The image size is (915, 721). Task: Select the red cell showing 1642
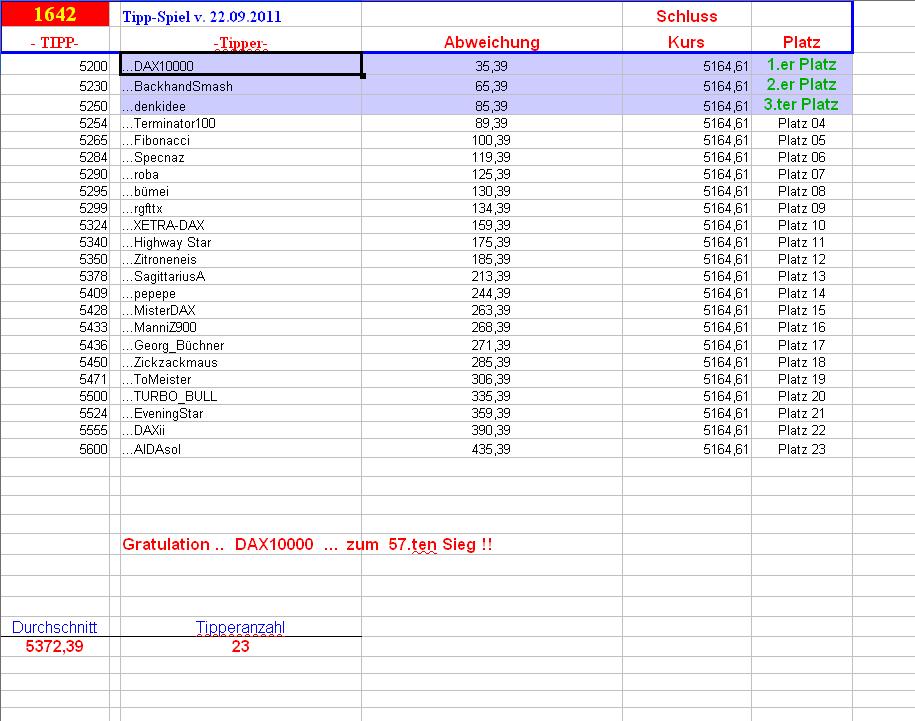point(55,14)
